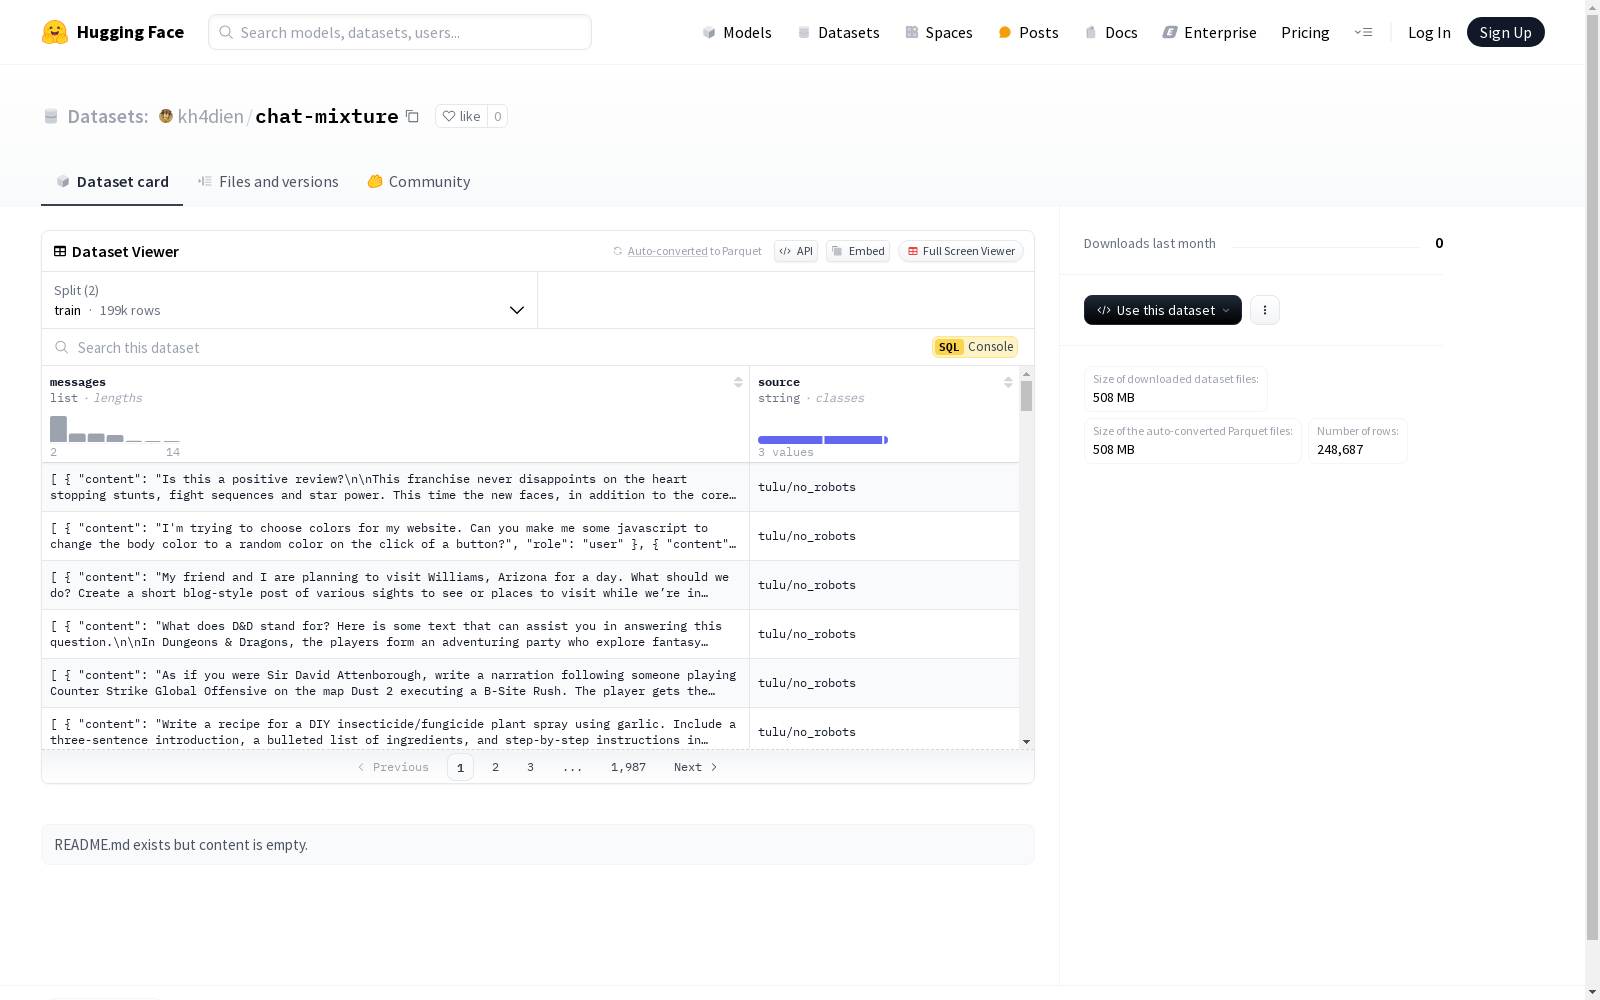The width and height of the screenshot is (1600, 1000).
Task: Open the Pricing page
Action: [1305, 32]
